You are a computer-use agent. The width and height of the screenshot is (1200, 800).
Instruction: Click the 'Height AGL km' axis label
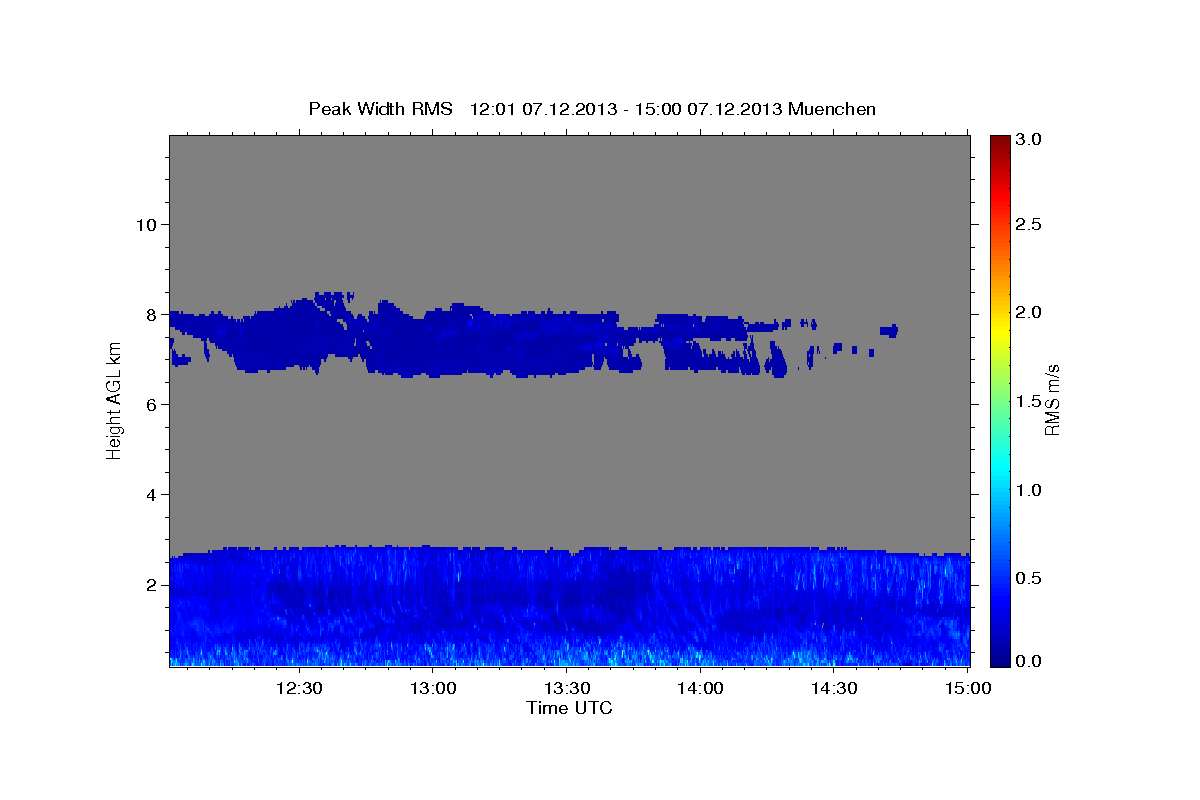pyautogui.click(x=114, y=400)
